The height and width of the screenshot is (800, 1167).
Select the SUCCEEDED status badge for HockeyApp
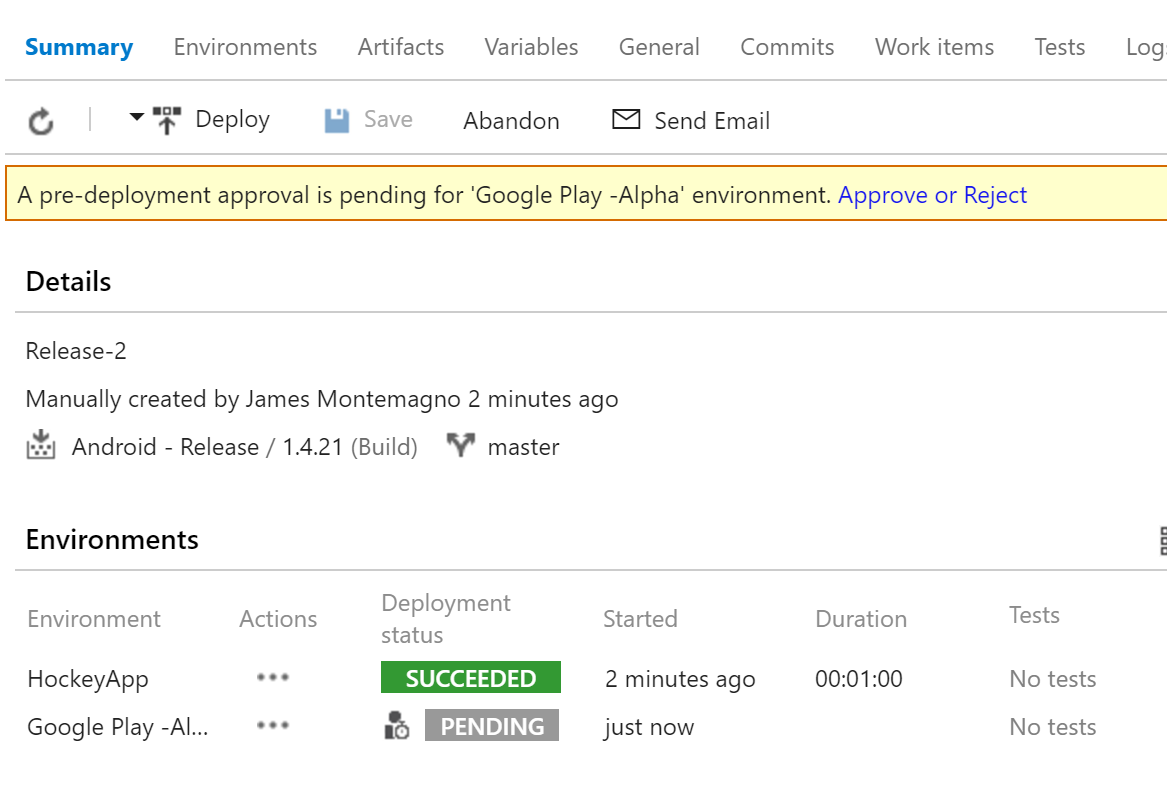pyautogui.click(x=470, y=677)
